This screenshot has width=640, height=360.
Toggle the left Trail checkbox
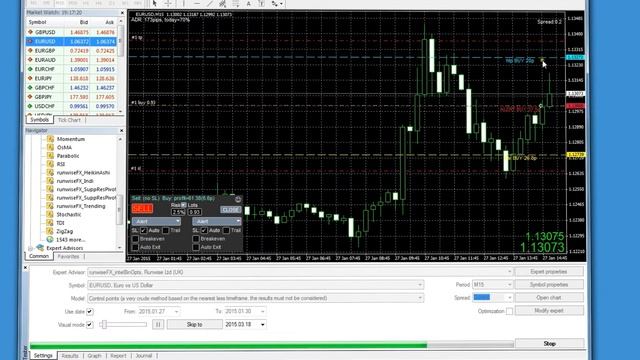(x=166, y=231)
